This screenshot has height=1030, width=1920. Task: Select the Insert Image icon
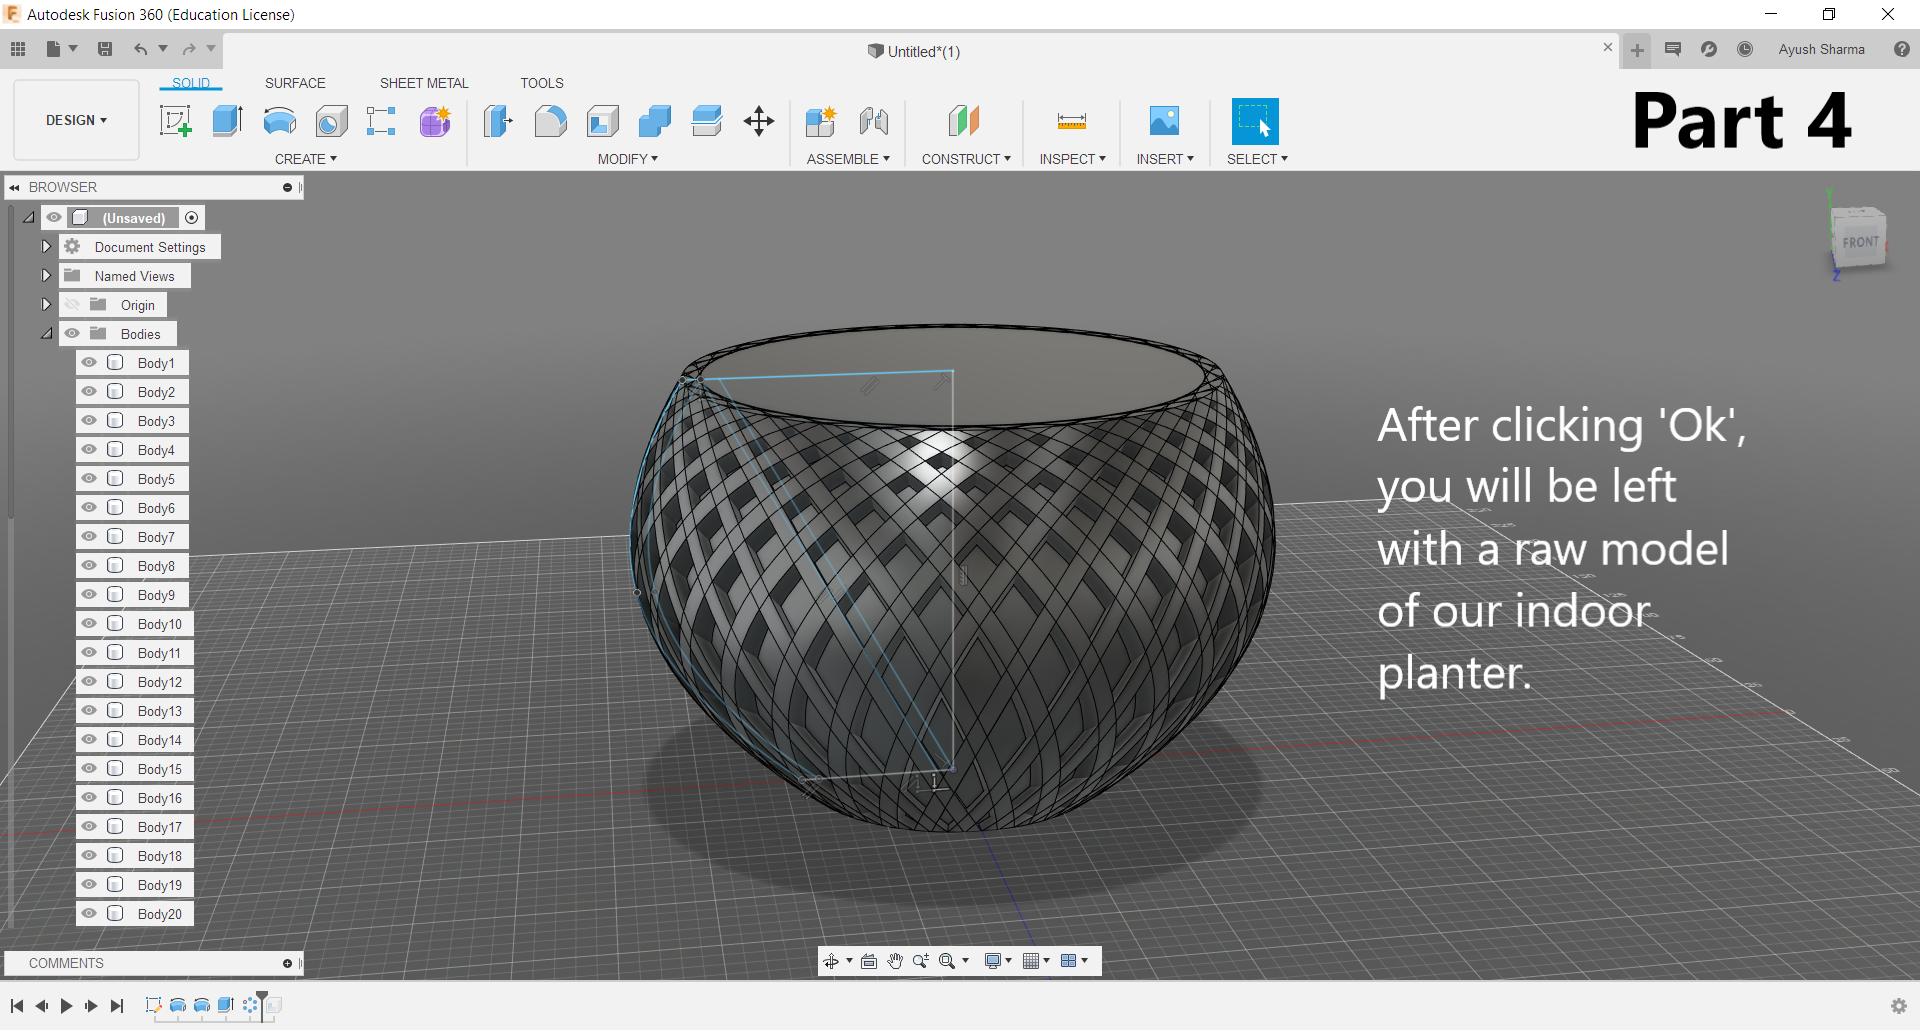[x=1164, y=121]
